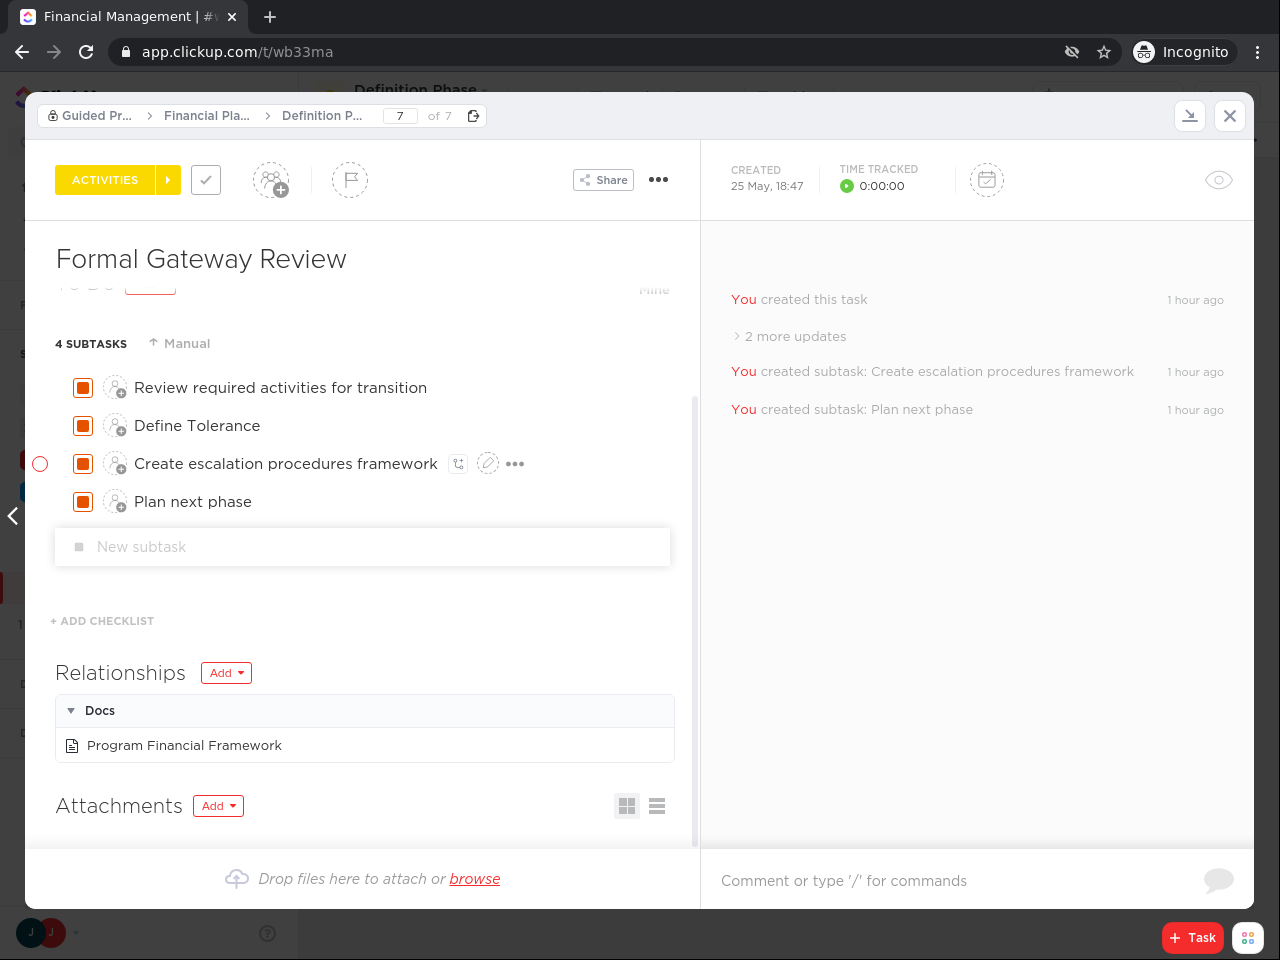Select the circle beside Create escalation subtask
This screenshot has height=960, width=1280.
tap(40, 464)
